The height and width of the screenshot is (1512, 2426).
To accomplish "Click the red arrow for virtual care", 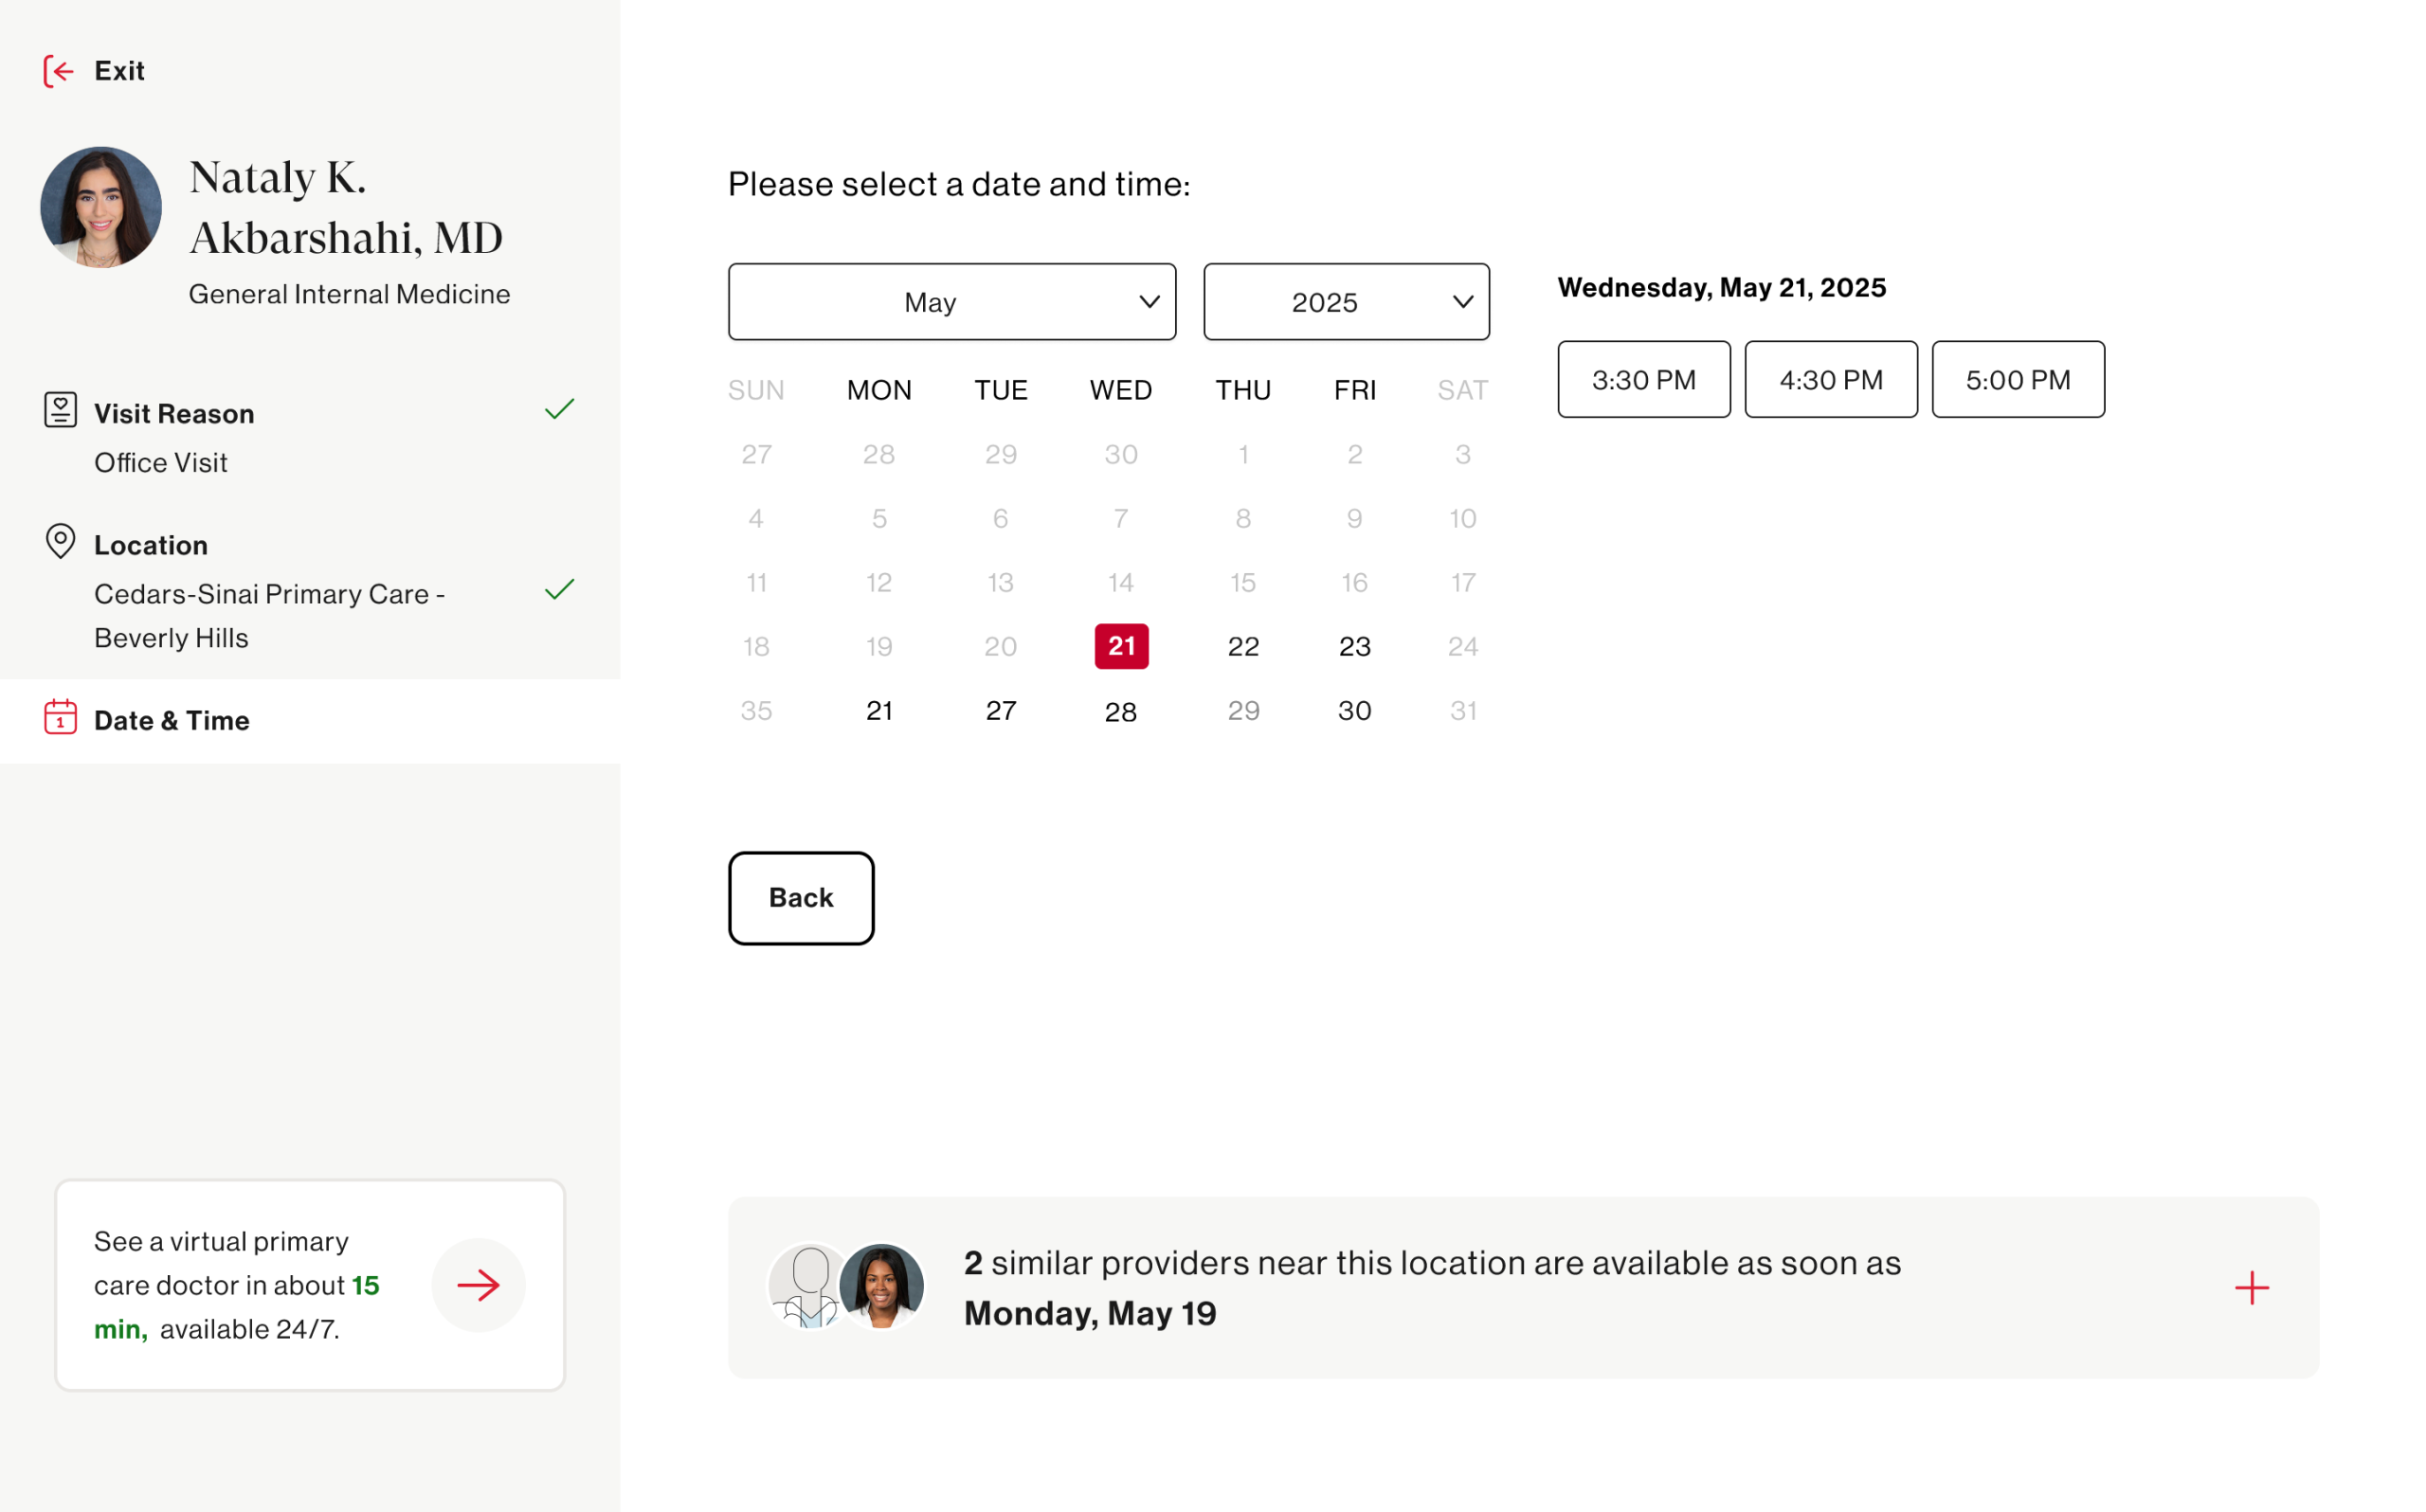I will [x=478, y=1285].
